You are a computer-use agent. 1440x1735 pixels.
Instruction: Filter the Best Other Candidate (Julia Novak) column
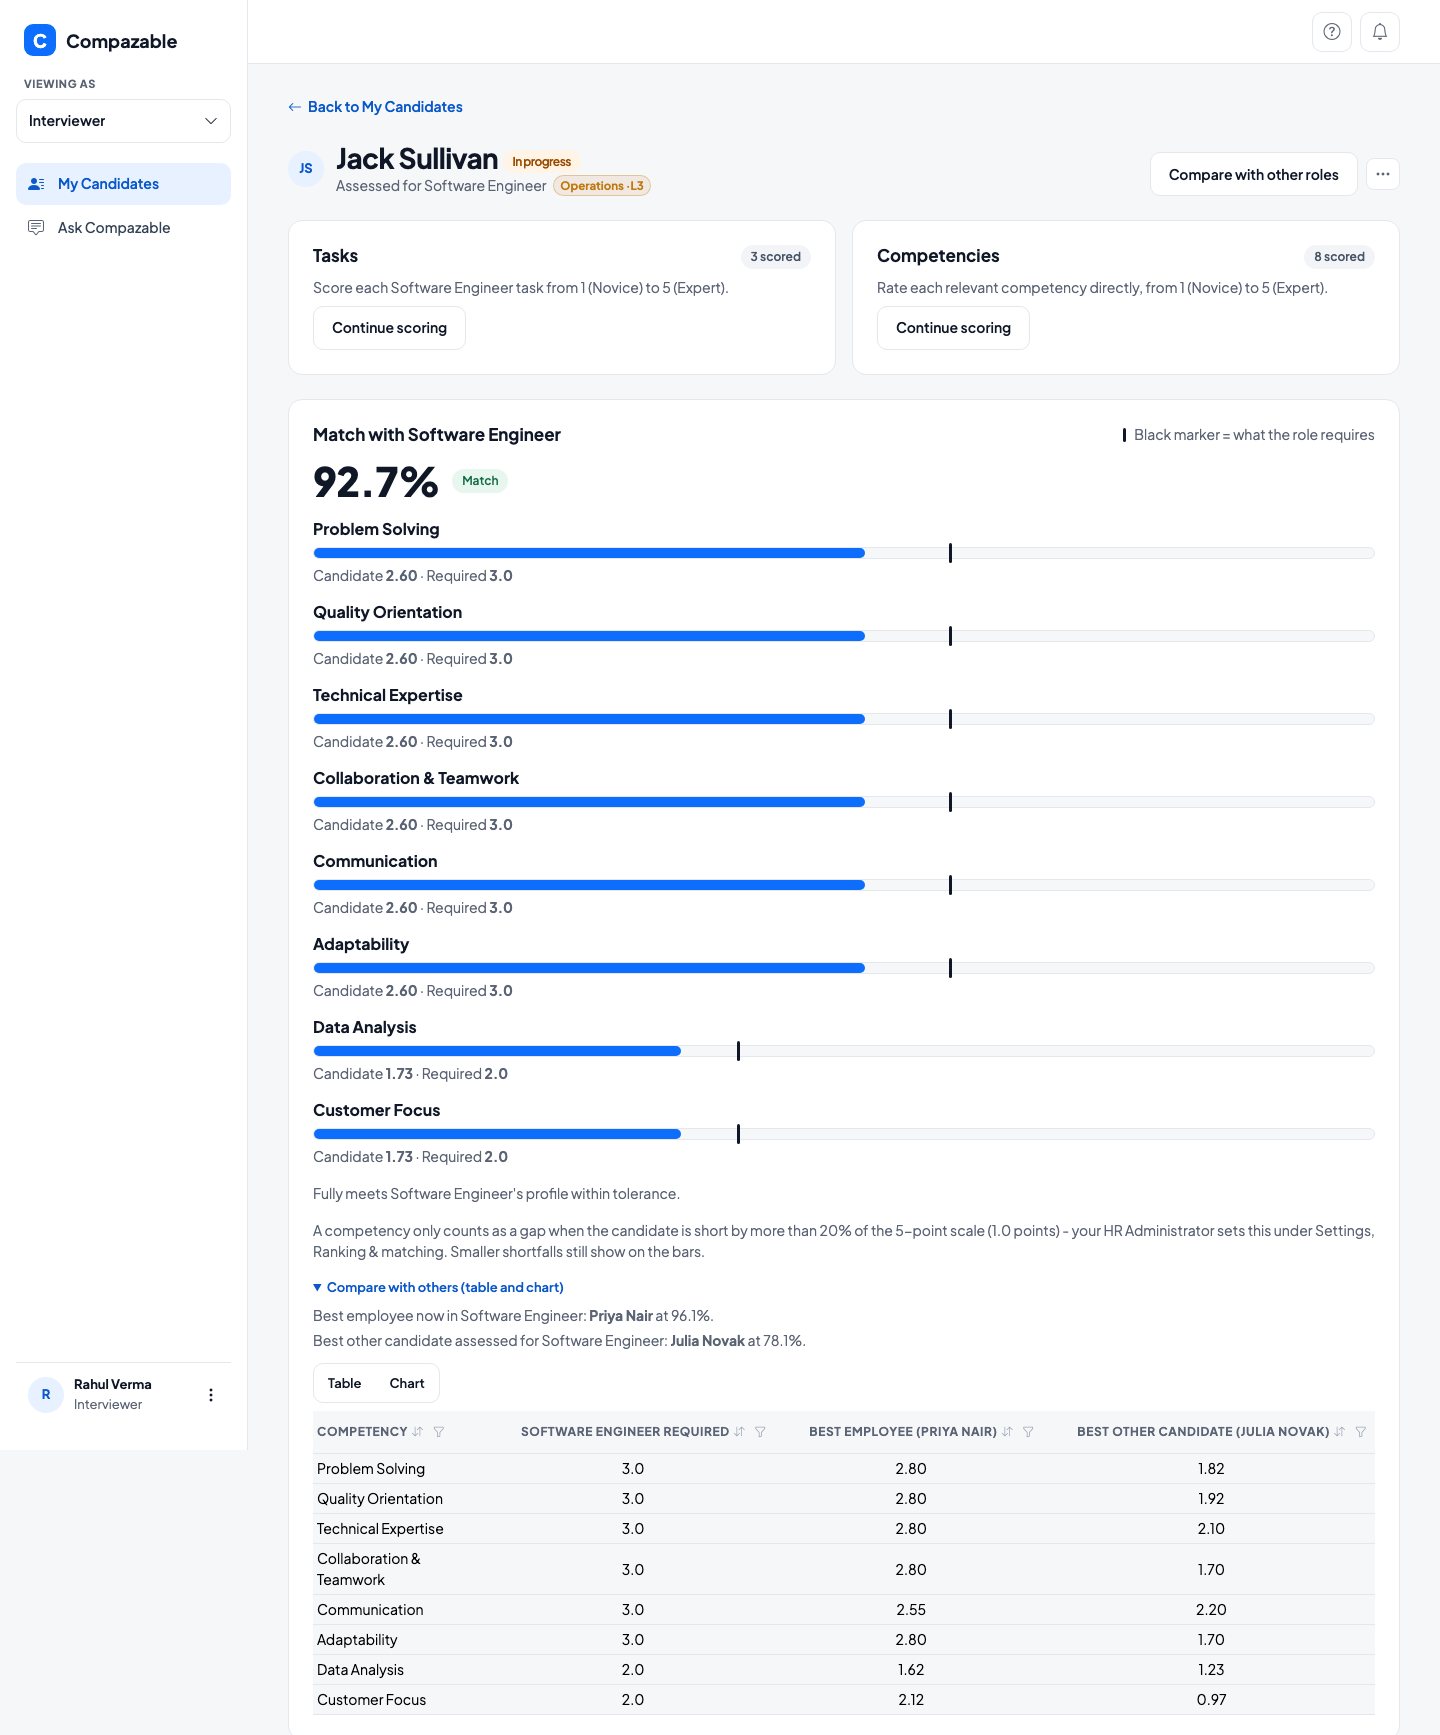[x=1360, y=1432]
